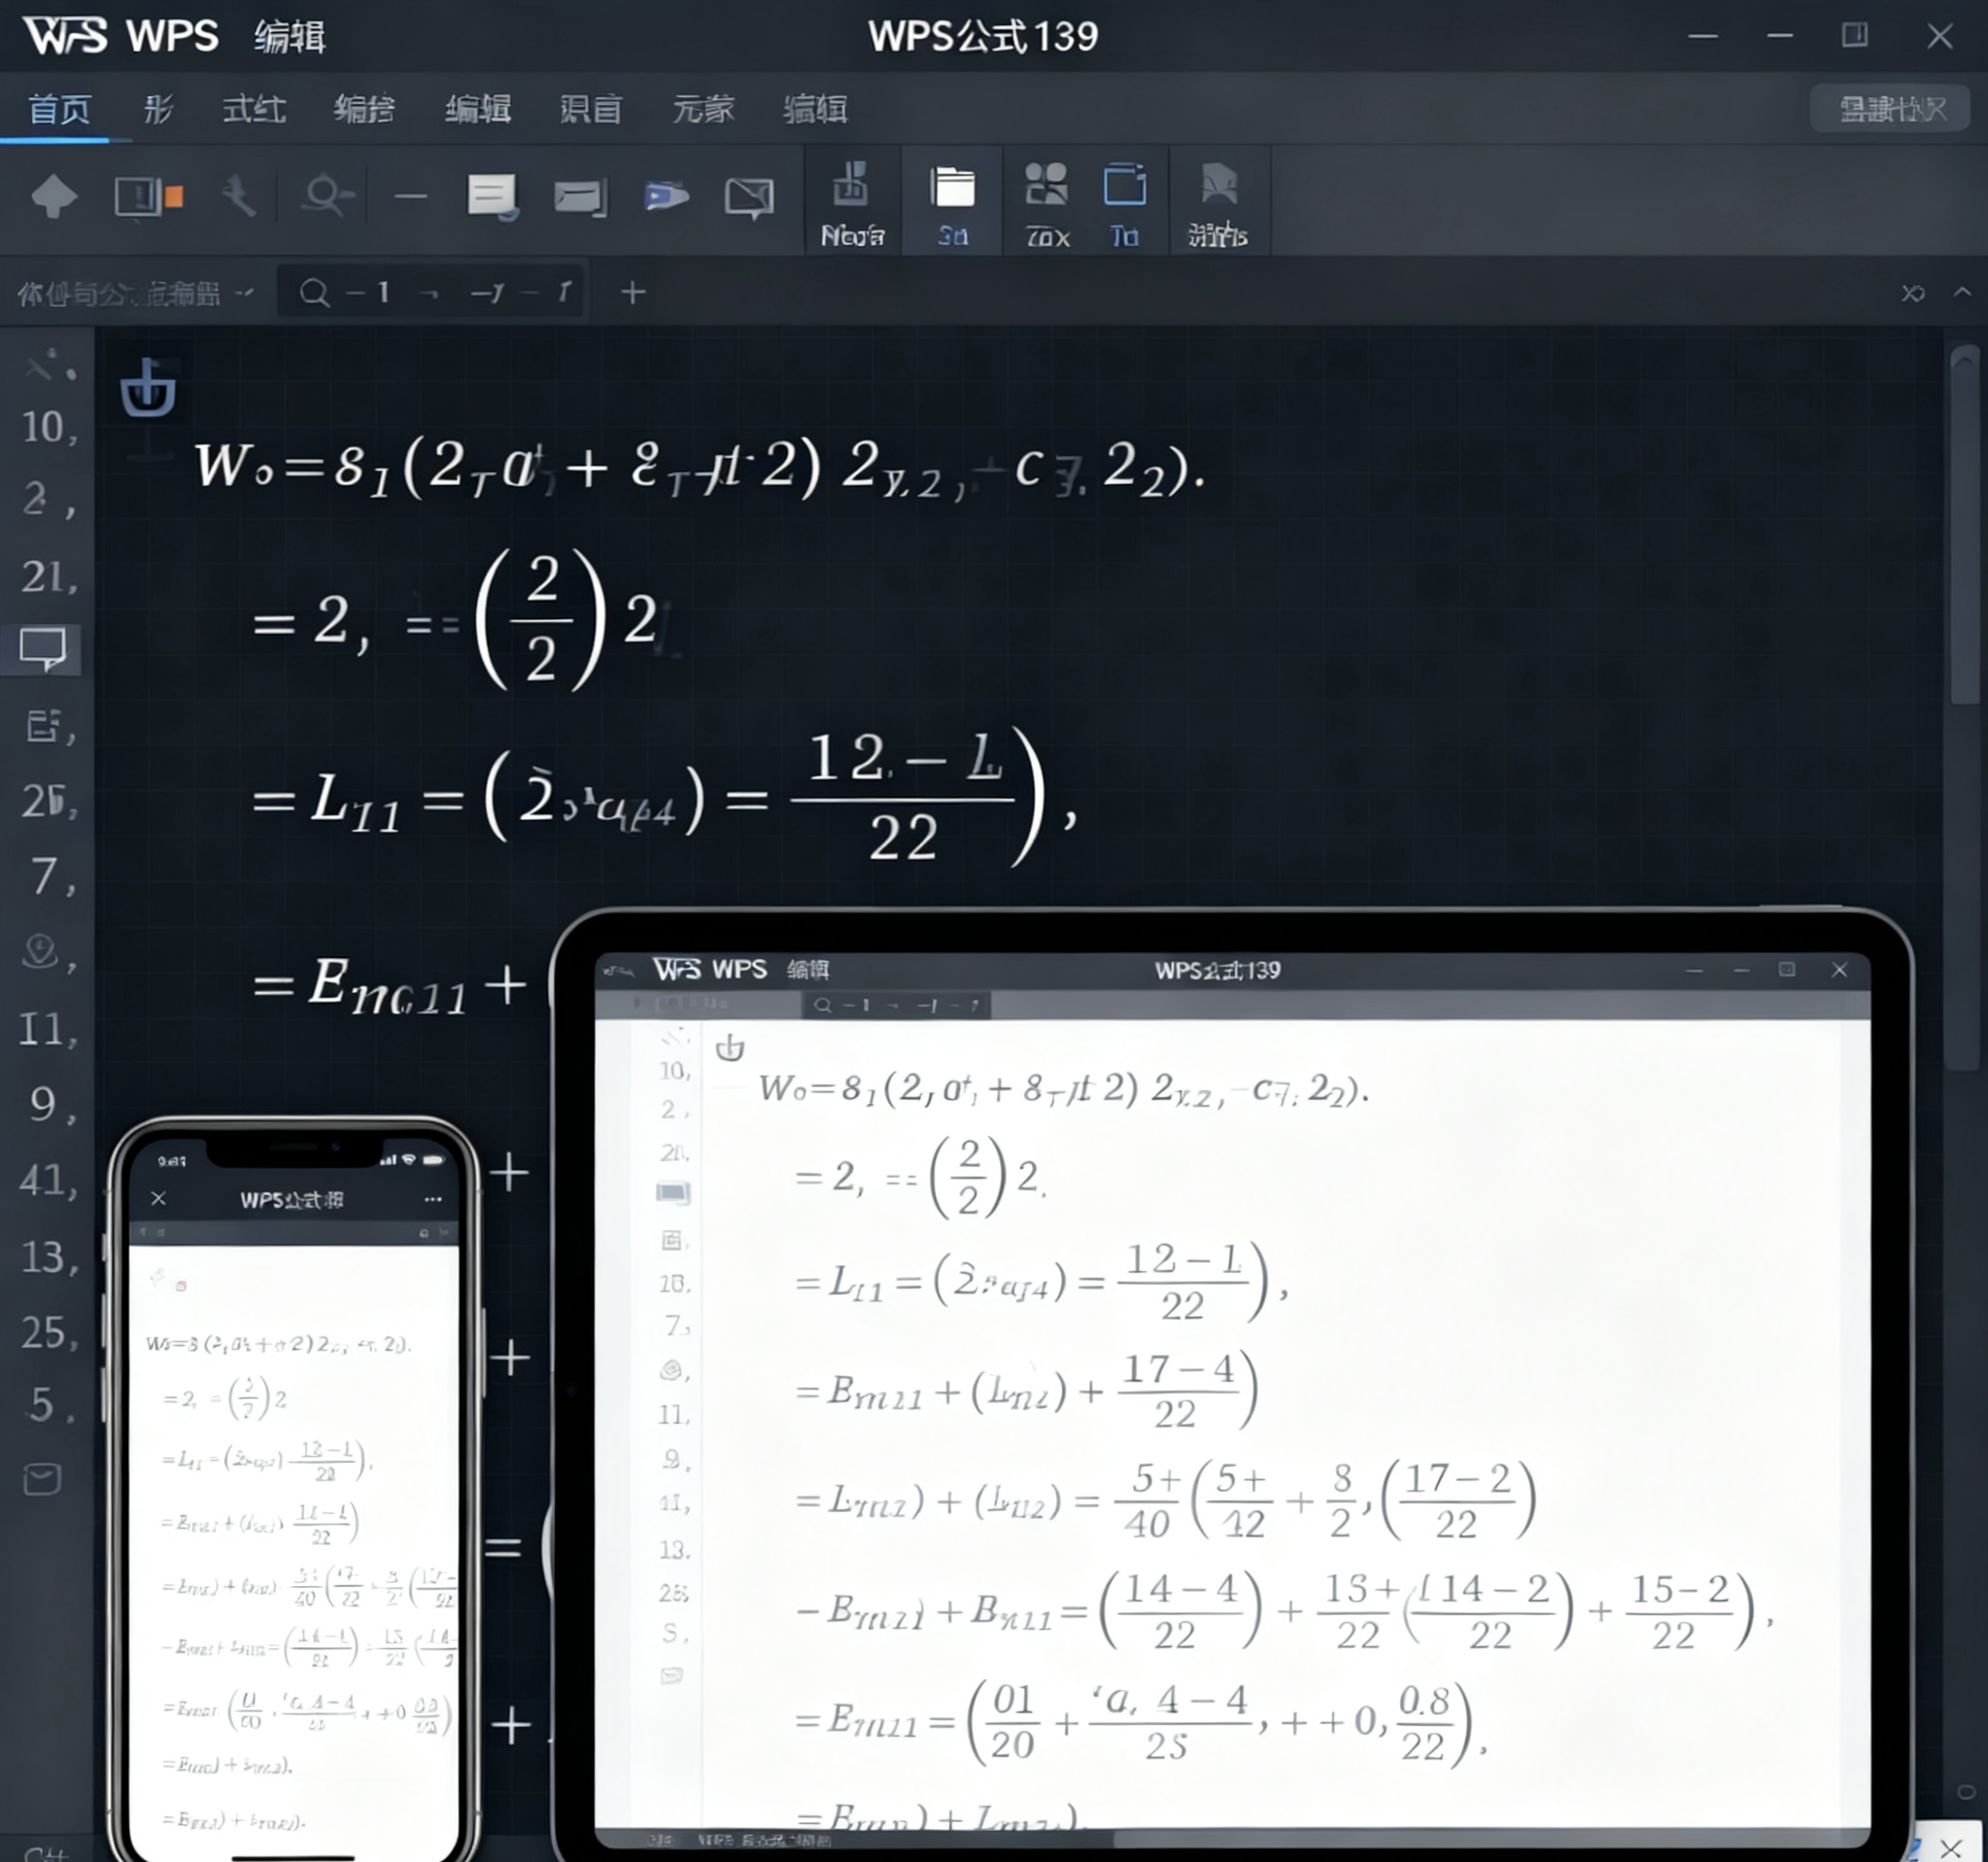Select the comment bubble icon in left sidebar
This screenshot has width=1988, height=1862.
point(43,649)
